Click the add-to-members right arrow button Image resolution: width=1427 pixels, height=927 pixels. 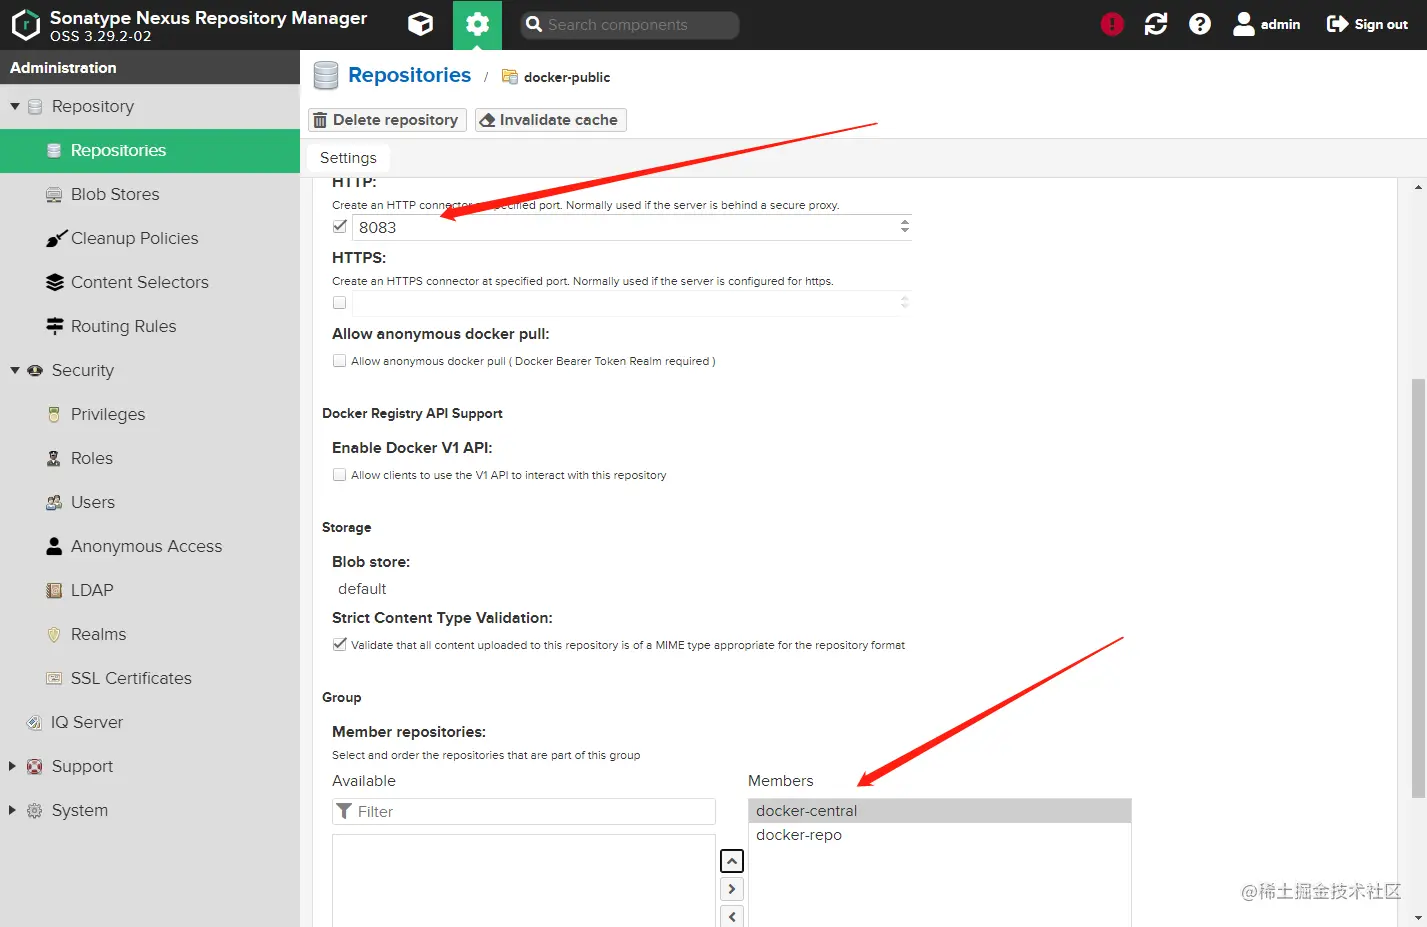click(x=732, y=889)
